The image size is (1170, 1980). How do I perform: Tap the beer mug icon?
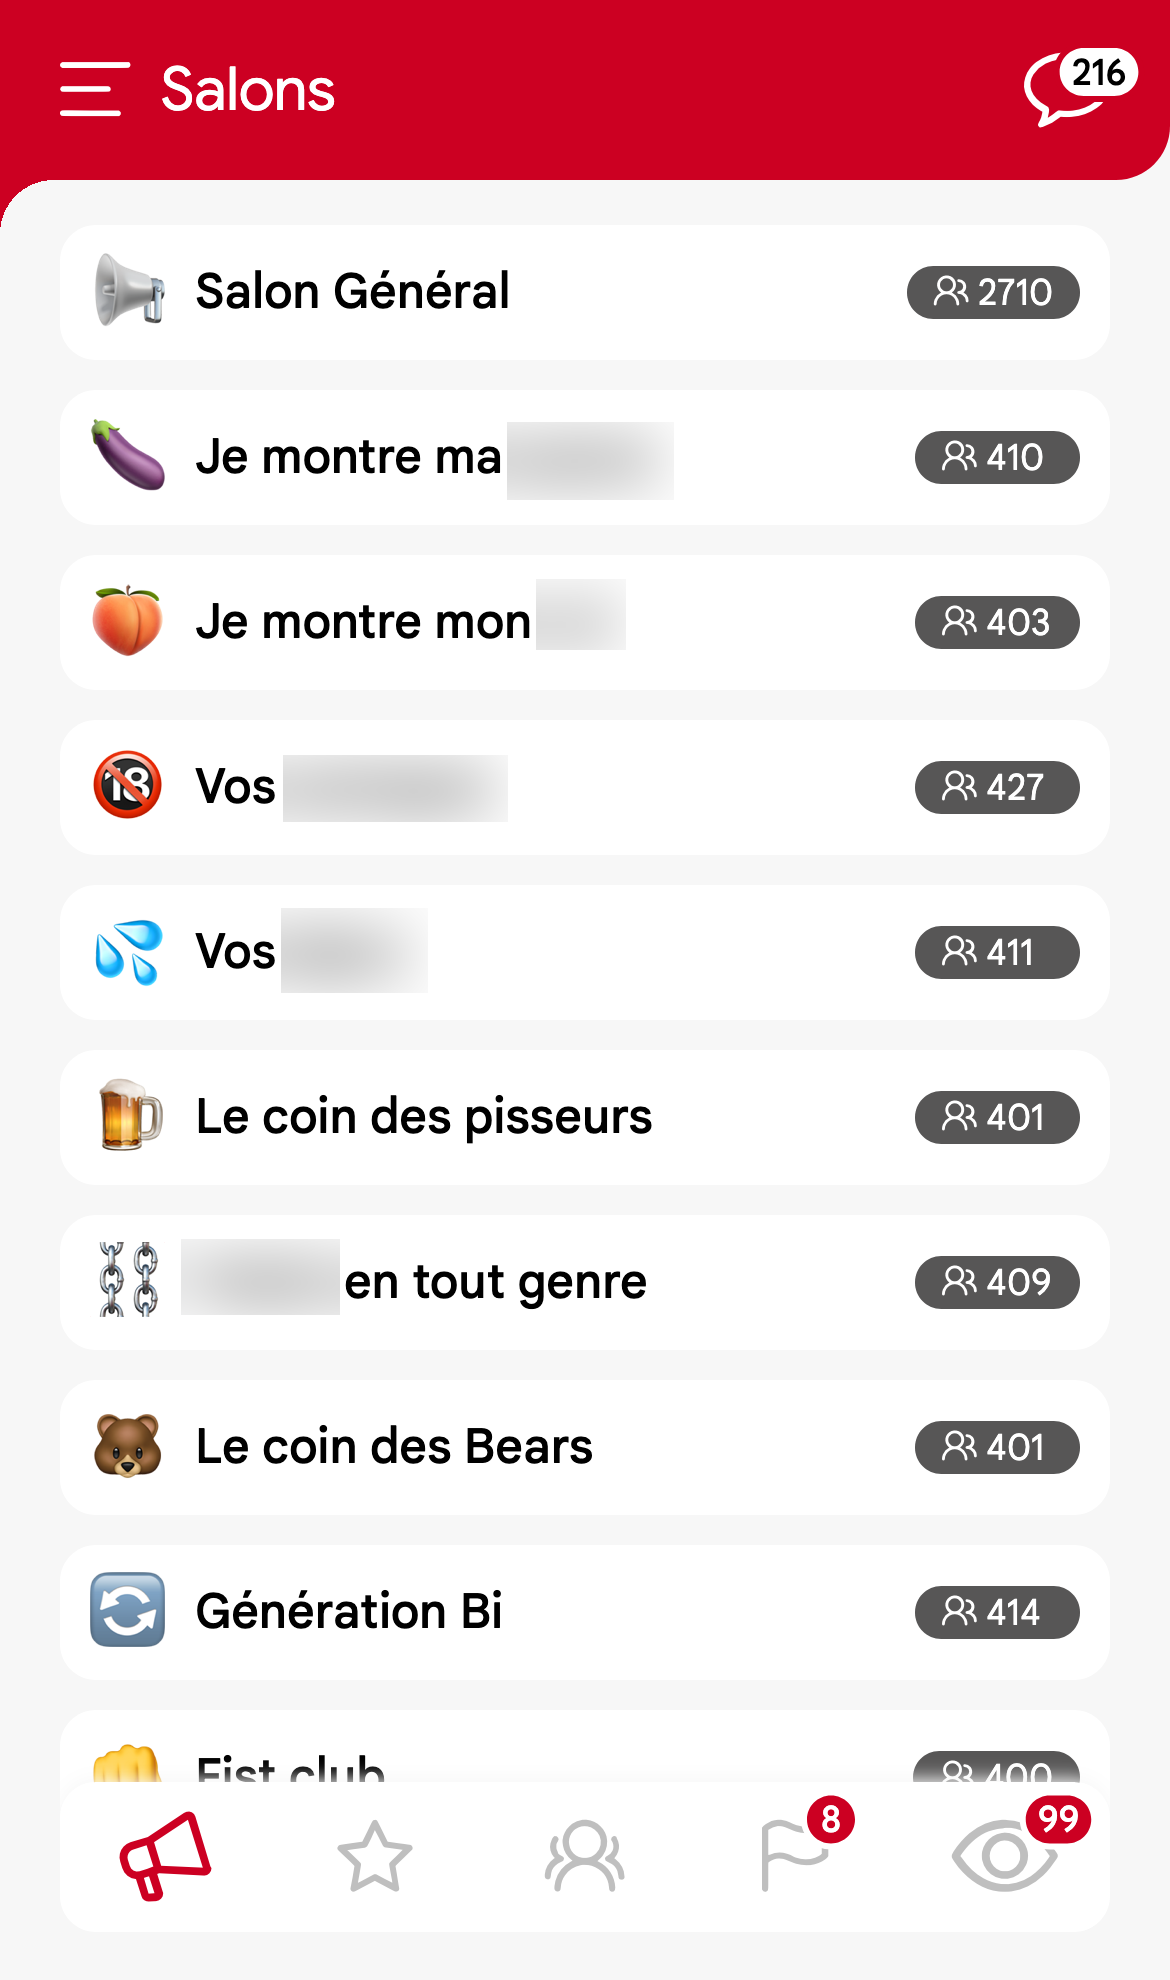pos(129,1116)
